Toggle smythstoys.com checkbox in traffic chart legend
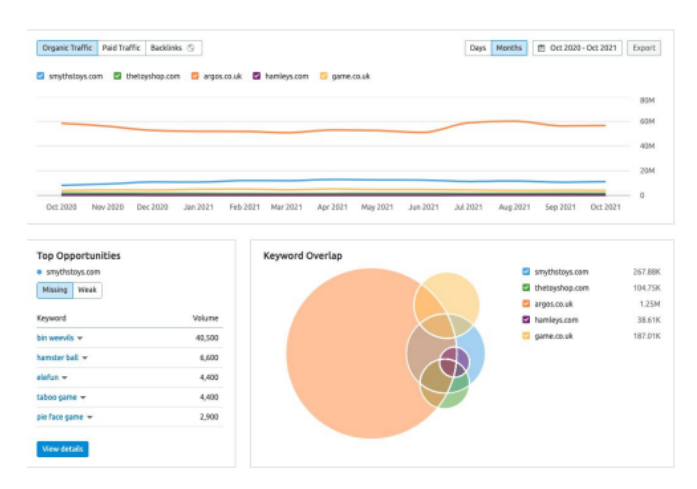 pyautogui.click(x=40, y=76)
